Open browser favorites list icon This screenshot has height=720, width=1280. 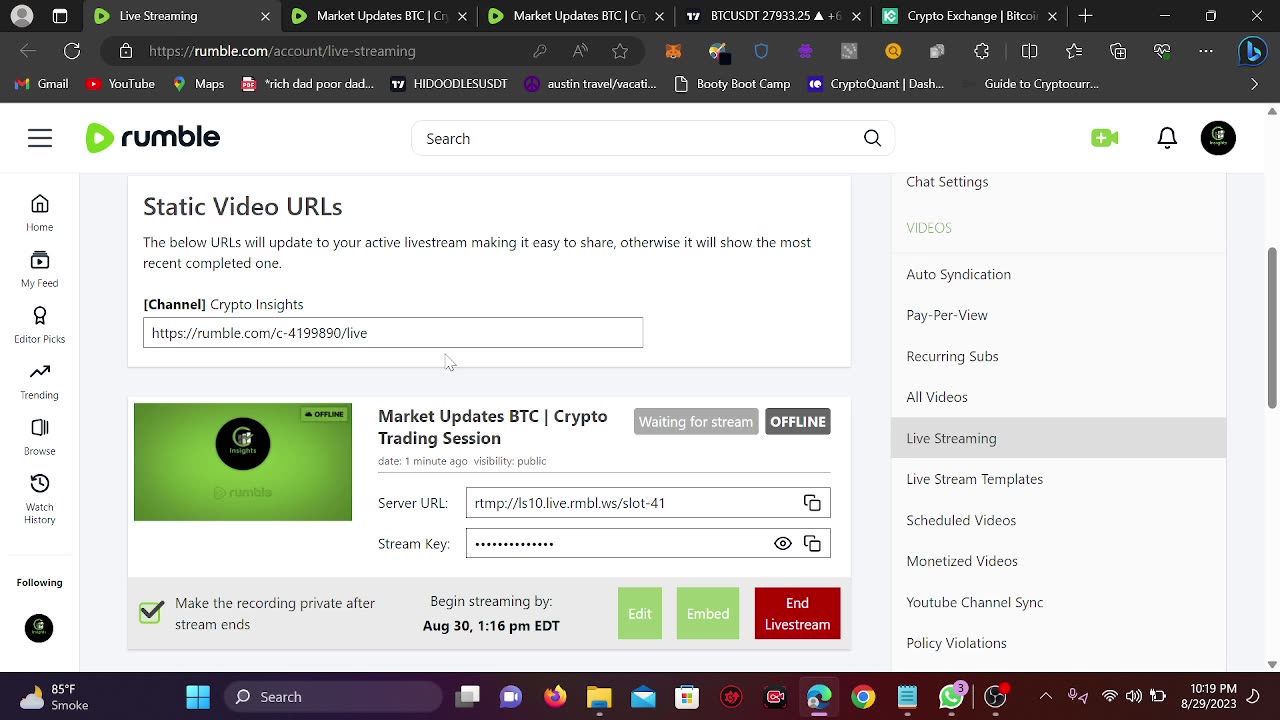point(1074,51)
